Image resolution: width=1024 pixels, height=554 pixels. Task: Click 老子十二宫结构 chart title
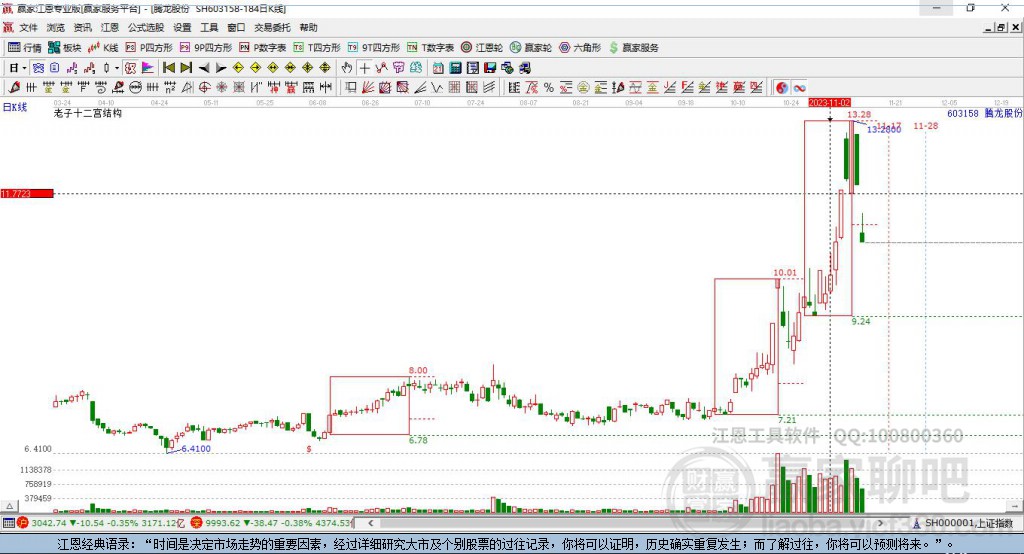tap(88, 113)
